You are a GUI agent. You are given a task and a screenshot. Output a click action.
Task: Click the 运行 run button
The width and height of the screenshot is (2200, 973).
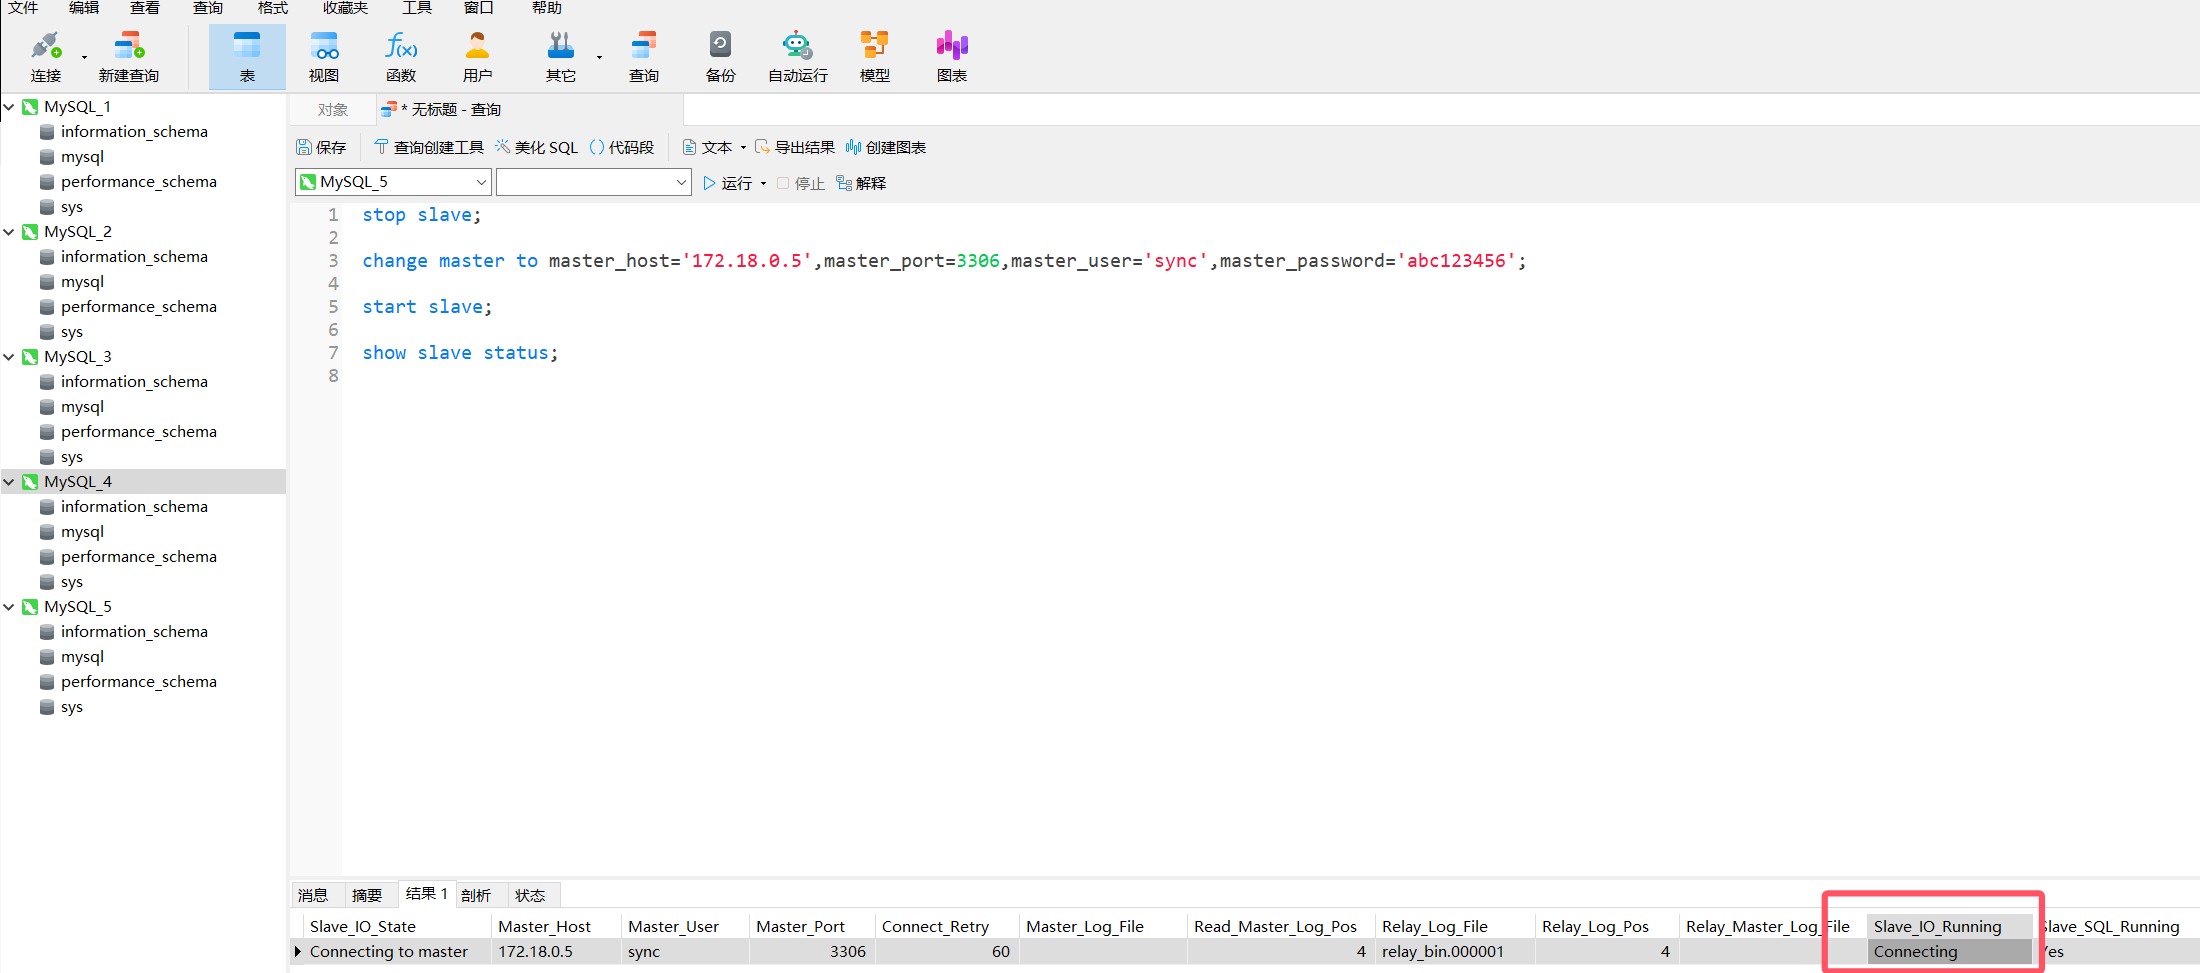[728, 183]
